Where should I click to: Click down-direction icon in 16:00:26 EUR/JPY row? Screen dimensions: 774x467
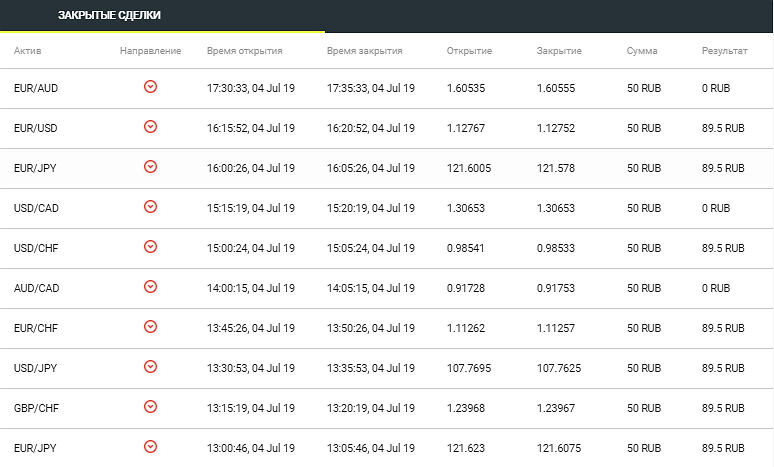coord(151,167)
